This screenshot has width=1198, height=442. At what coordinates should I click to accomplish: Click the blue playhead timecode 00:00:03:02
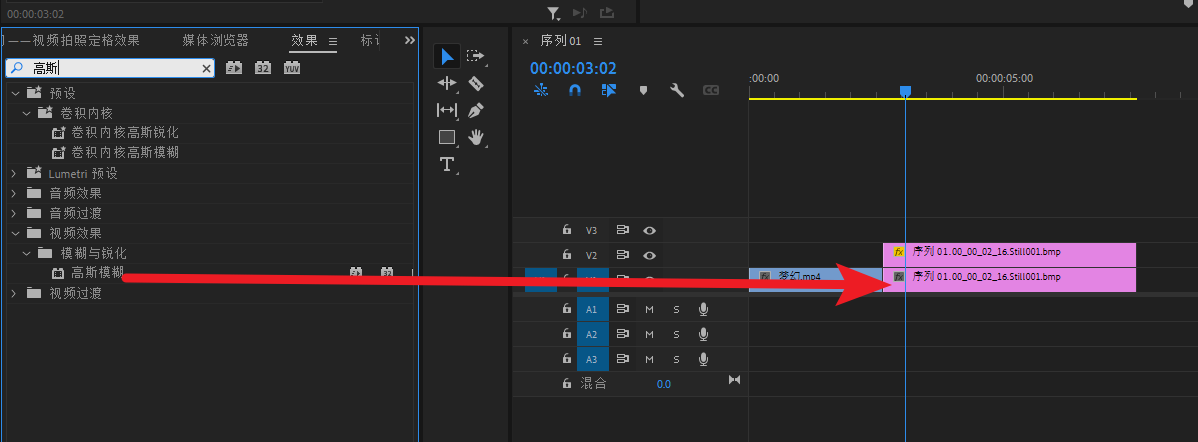(573, 68)
